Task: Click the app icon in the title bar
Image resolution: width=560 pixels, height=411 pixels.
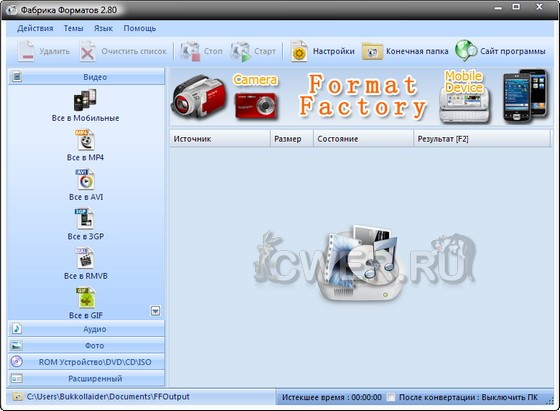Action: (11, 10)
